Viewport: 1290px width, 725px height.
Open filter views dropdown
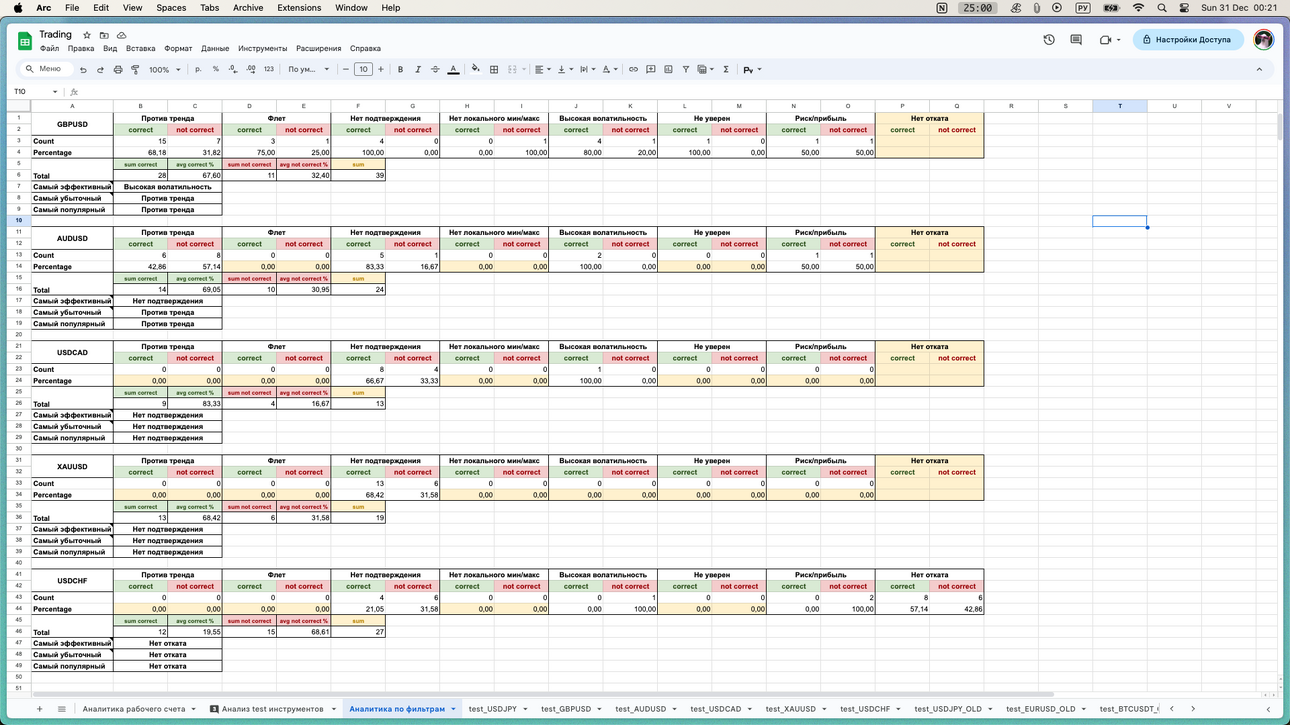(705, 70)
